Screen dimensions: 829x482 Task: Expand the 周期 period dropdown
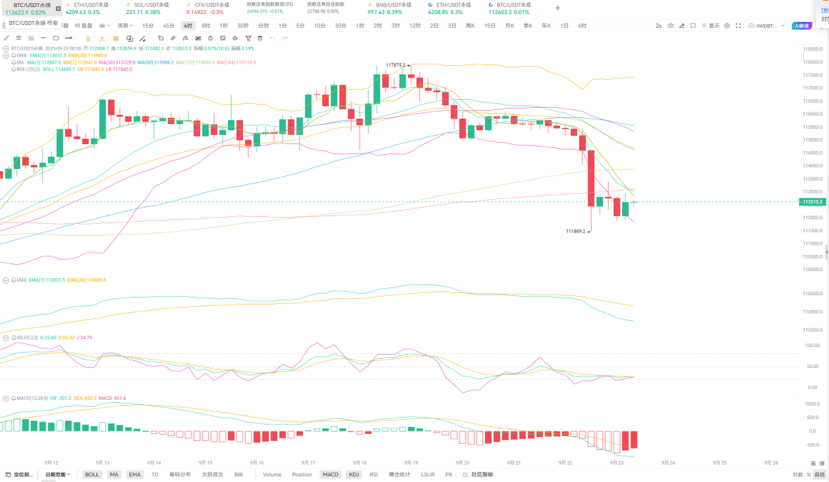tap(126, 26)
